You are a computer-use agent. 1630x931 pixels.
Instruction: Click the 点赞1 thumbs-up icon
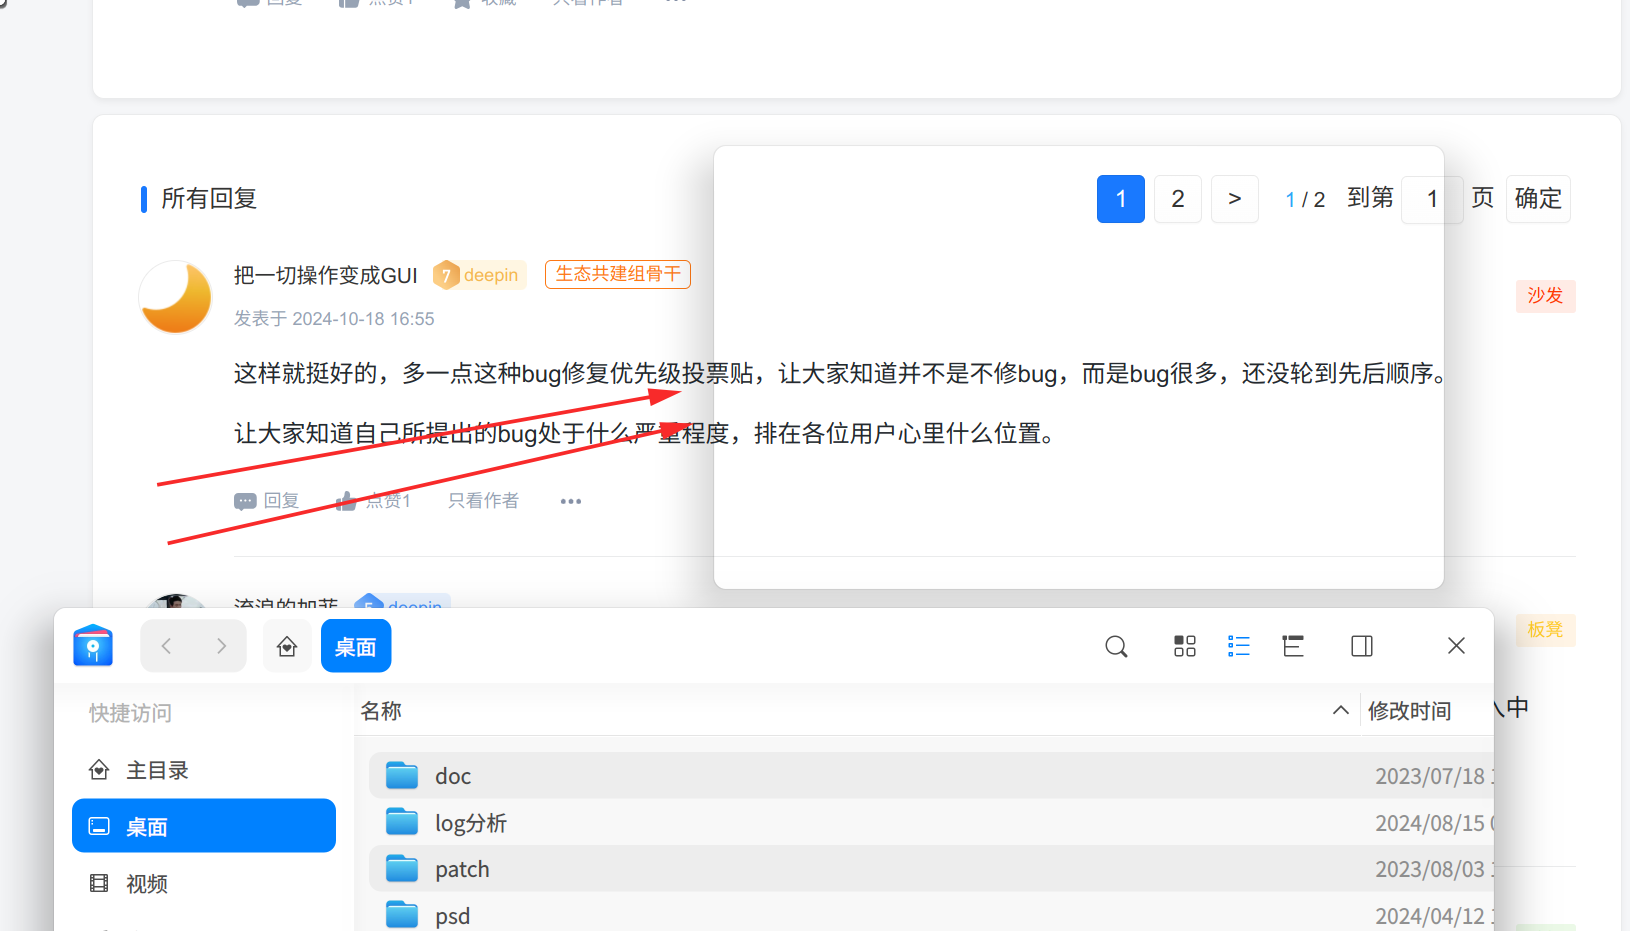[346, 500]
